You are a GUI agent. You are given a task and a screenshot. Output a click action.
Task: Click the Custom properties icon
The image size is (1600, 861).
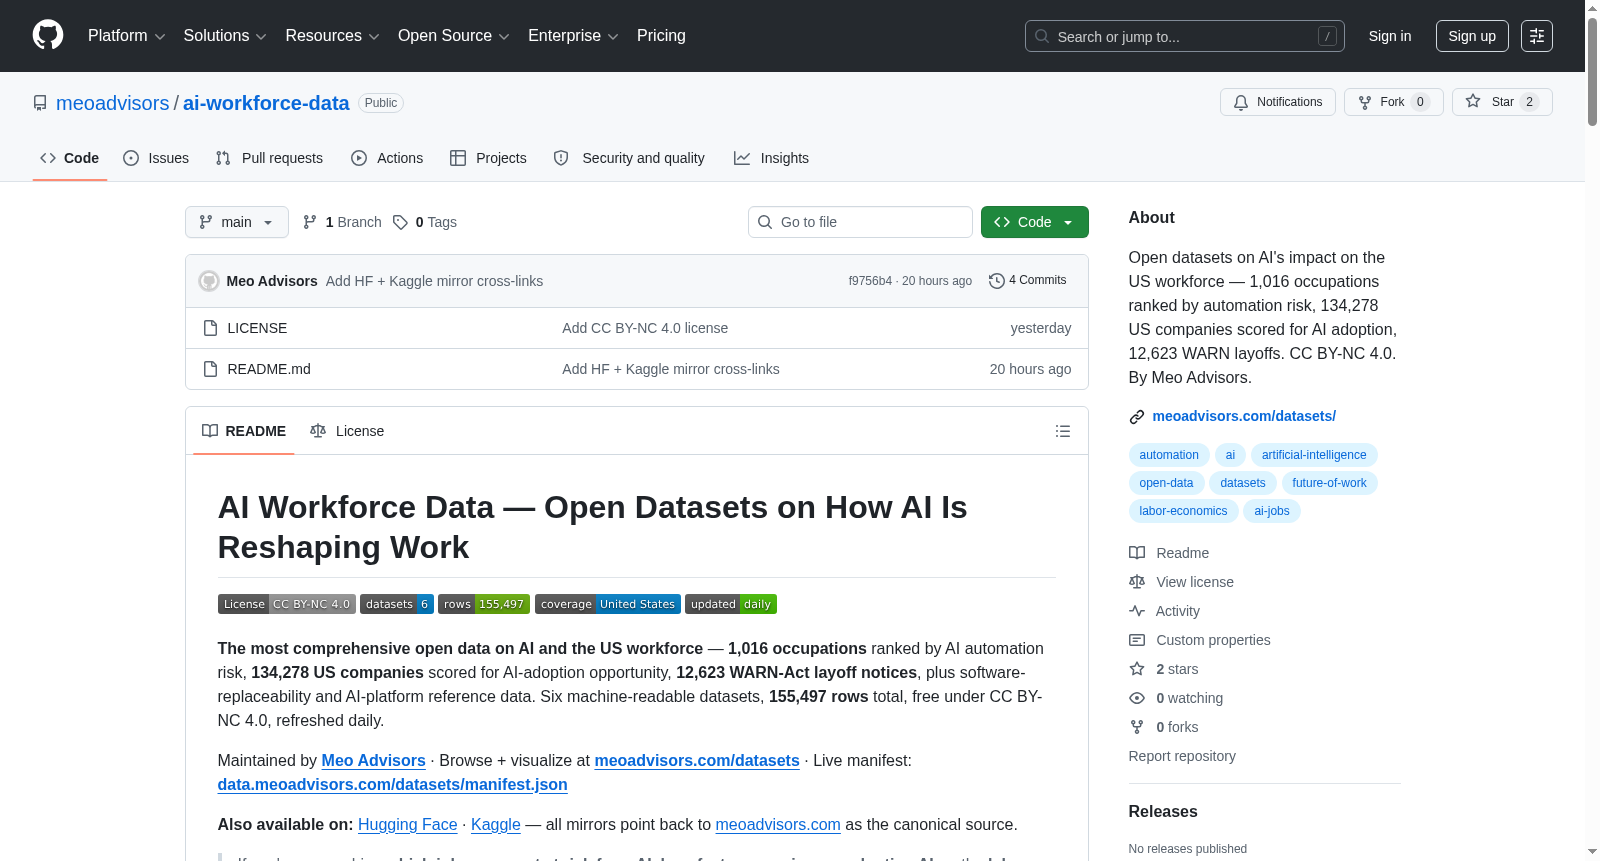click(1137, 640)
